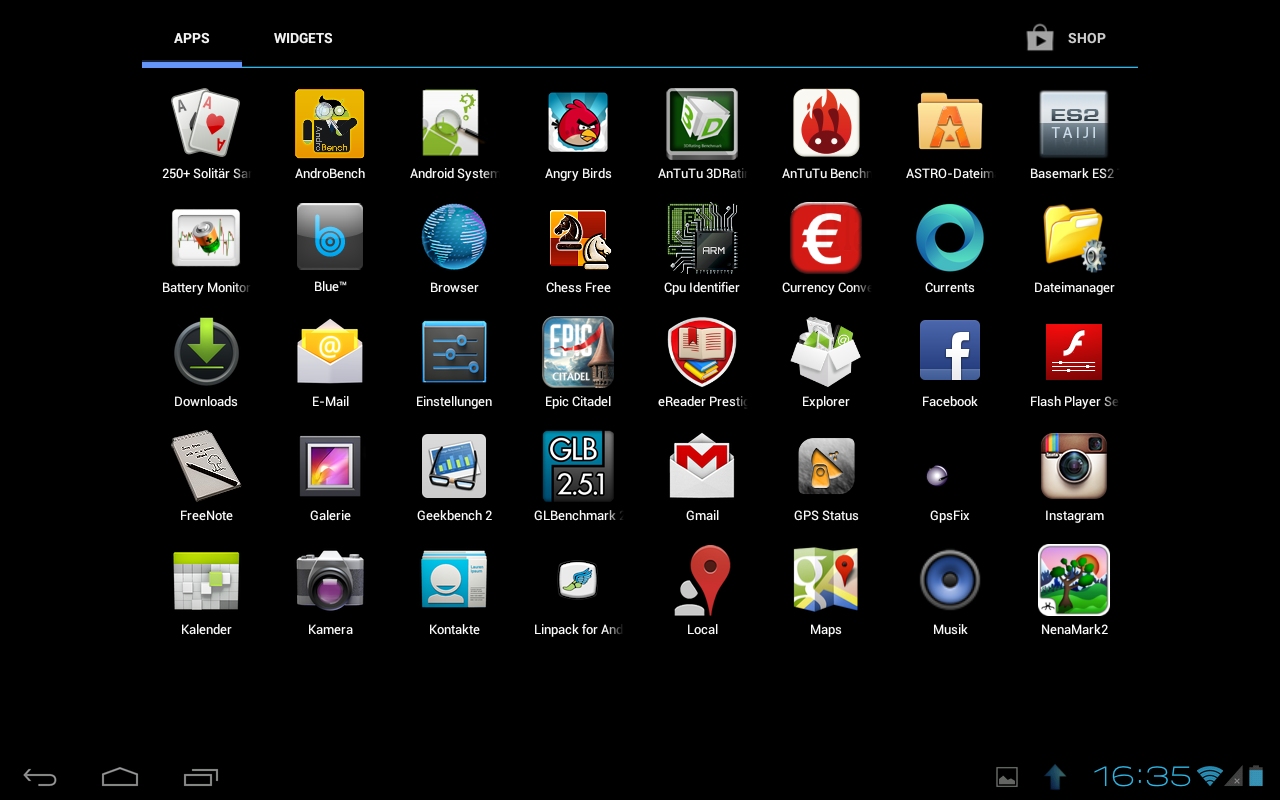The width and height of the screenshot is (1280, 800).
Task: Open GLBenchmark 2.5.1 app
Action: 578,466
